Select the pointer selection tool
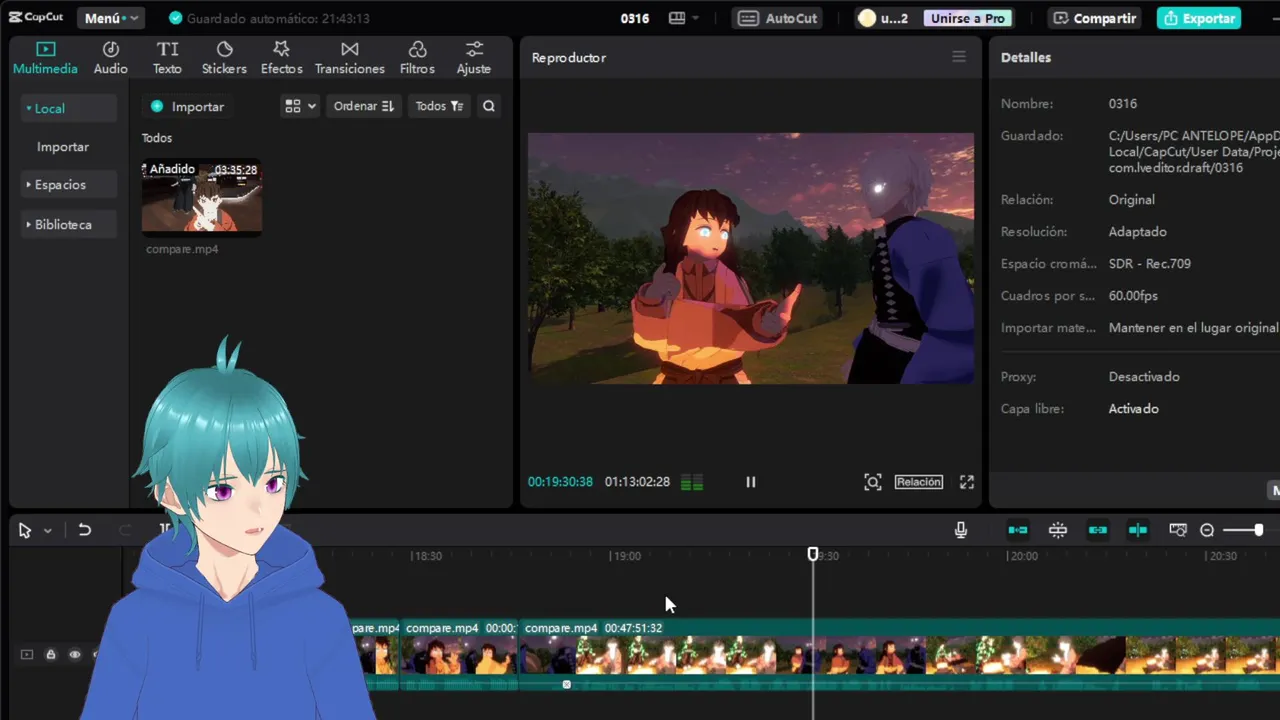 25,530
